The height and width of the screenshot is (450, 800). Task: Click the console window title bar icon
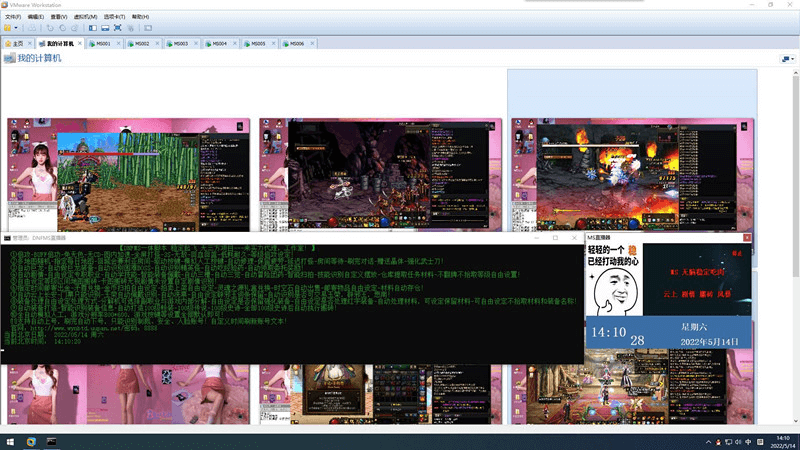[x=7, y=238]
